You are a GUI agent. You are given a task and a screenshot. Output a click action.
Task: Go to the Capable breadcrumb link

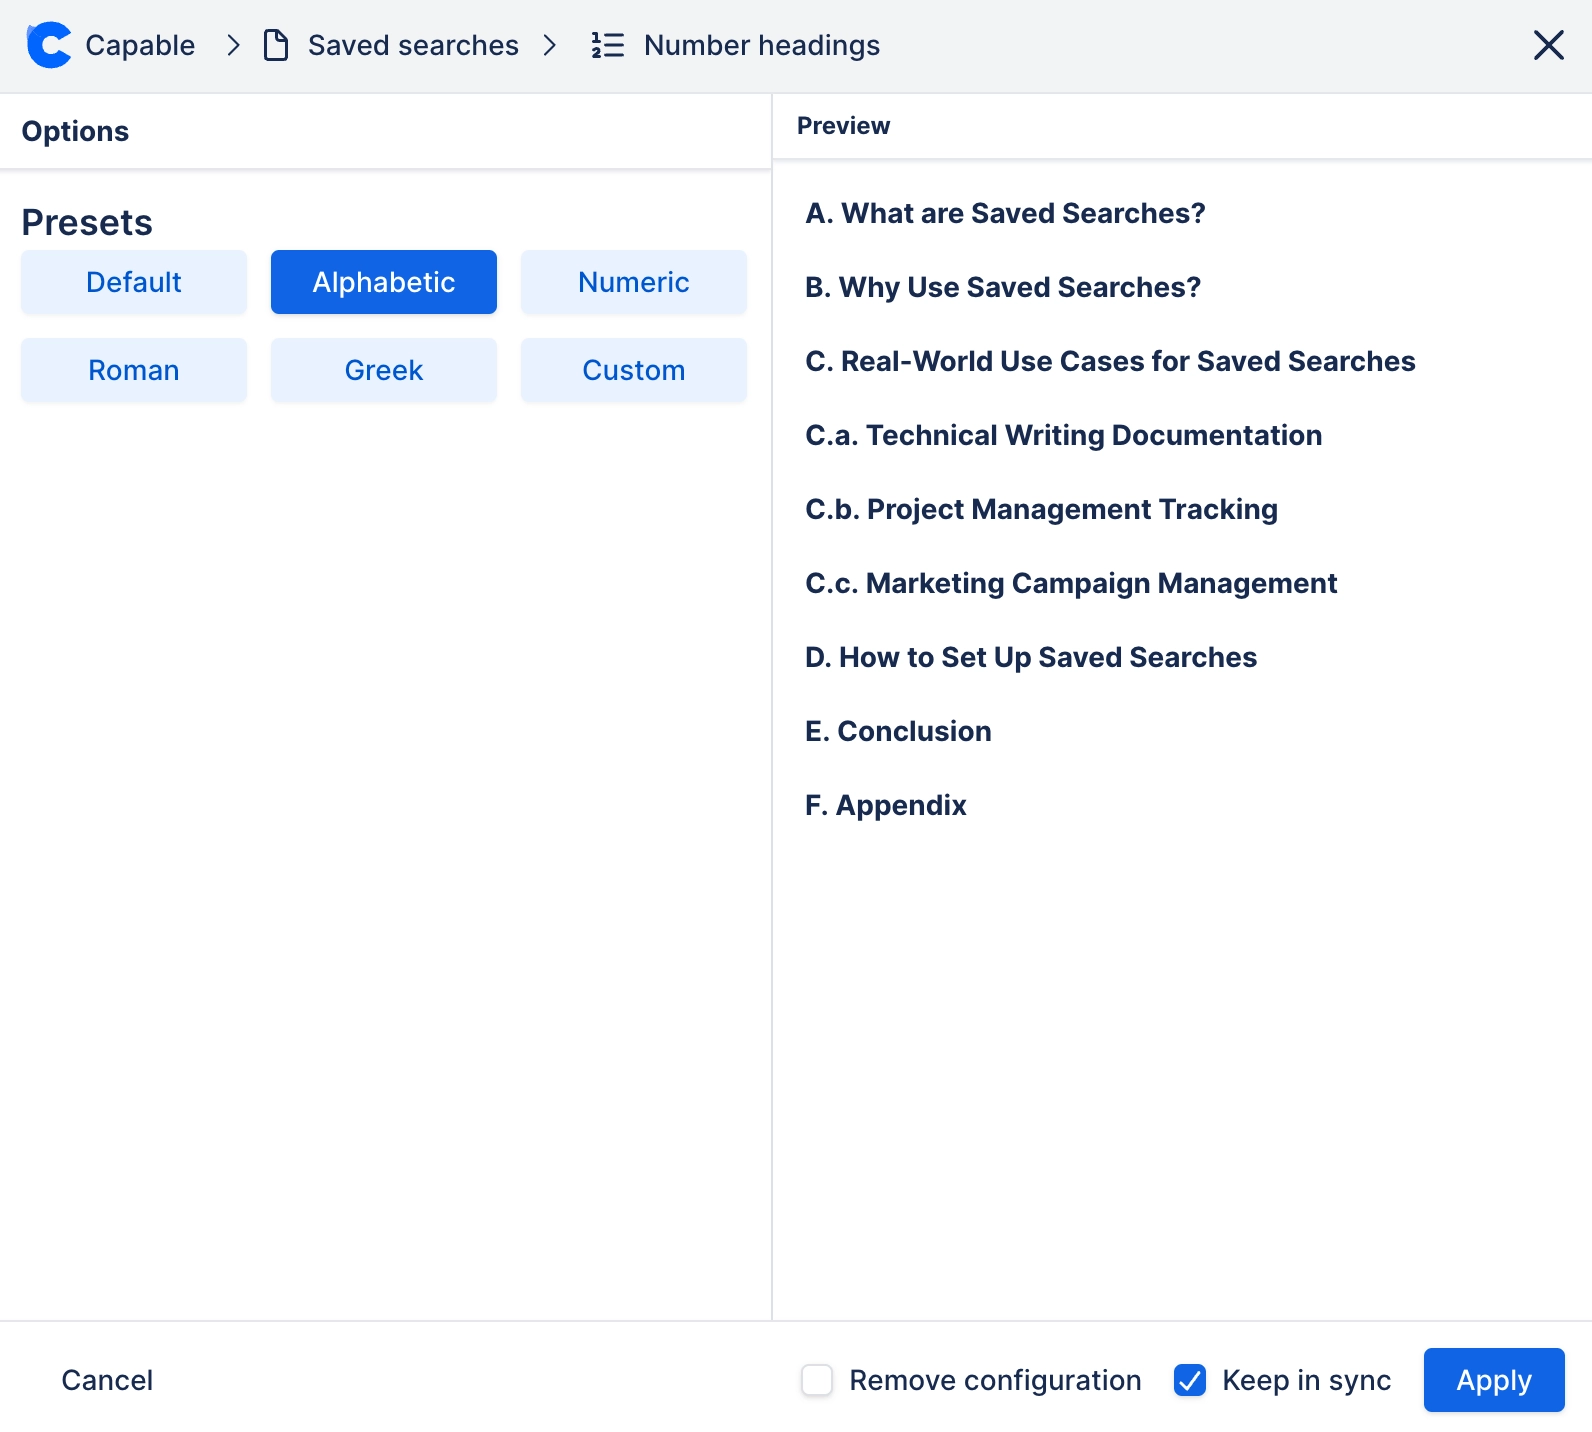point(140,45)
